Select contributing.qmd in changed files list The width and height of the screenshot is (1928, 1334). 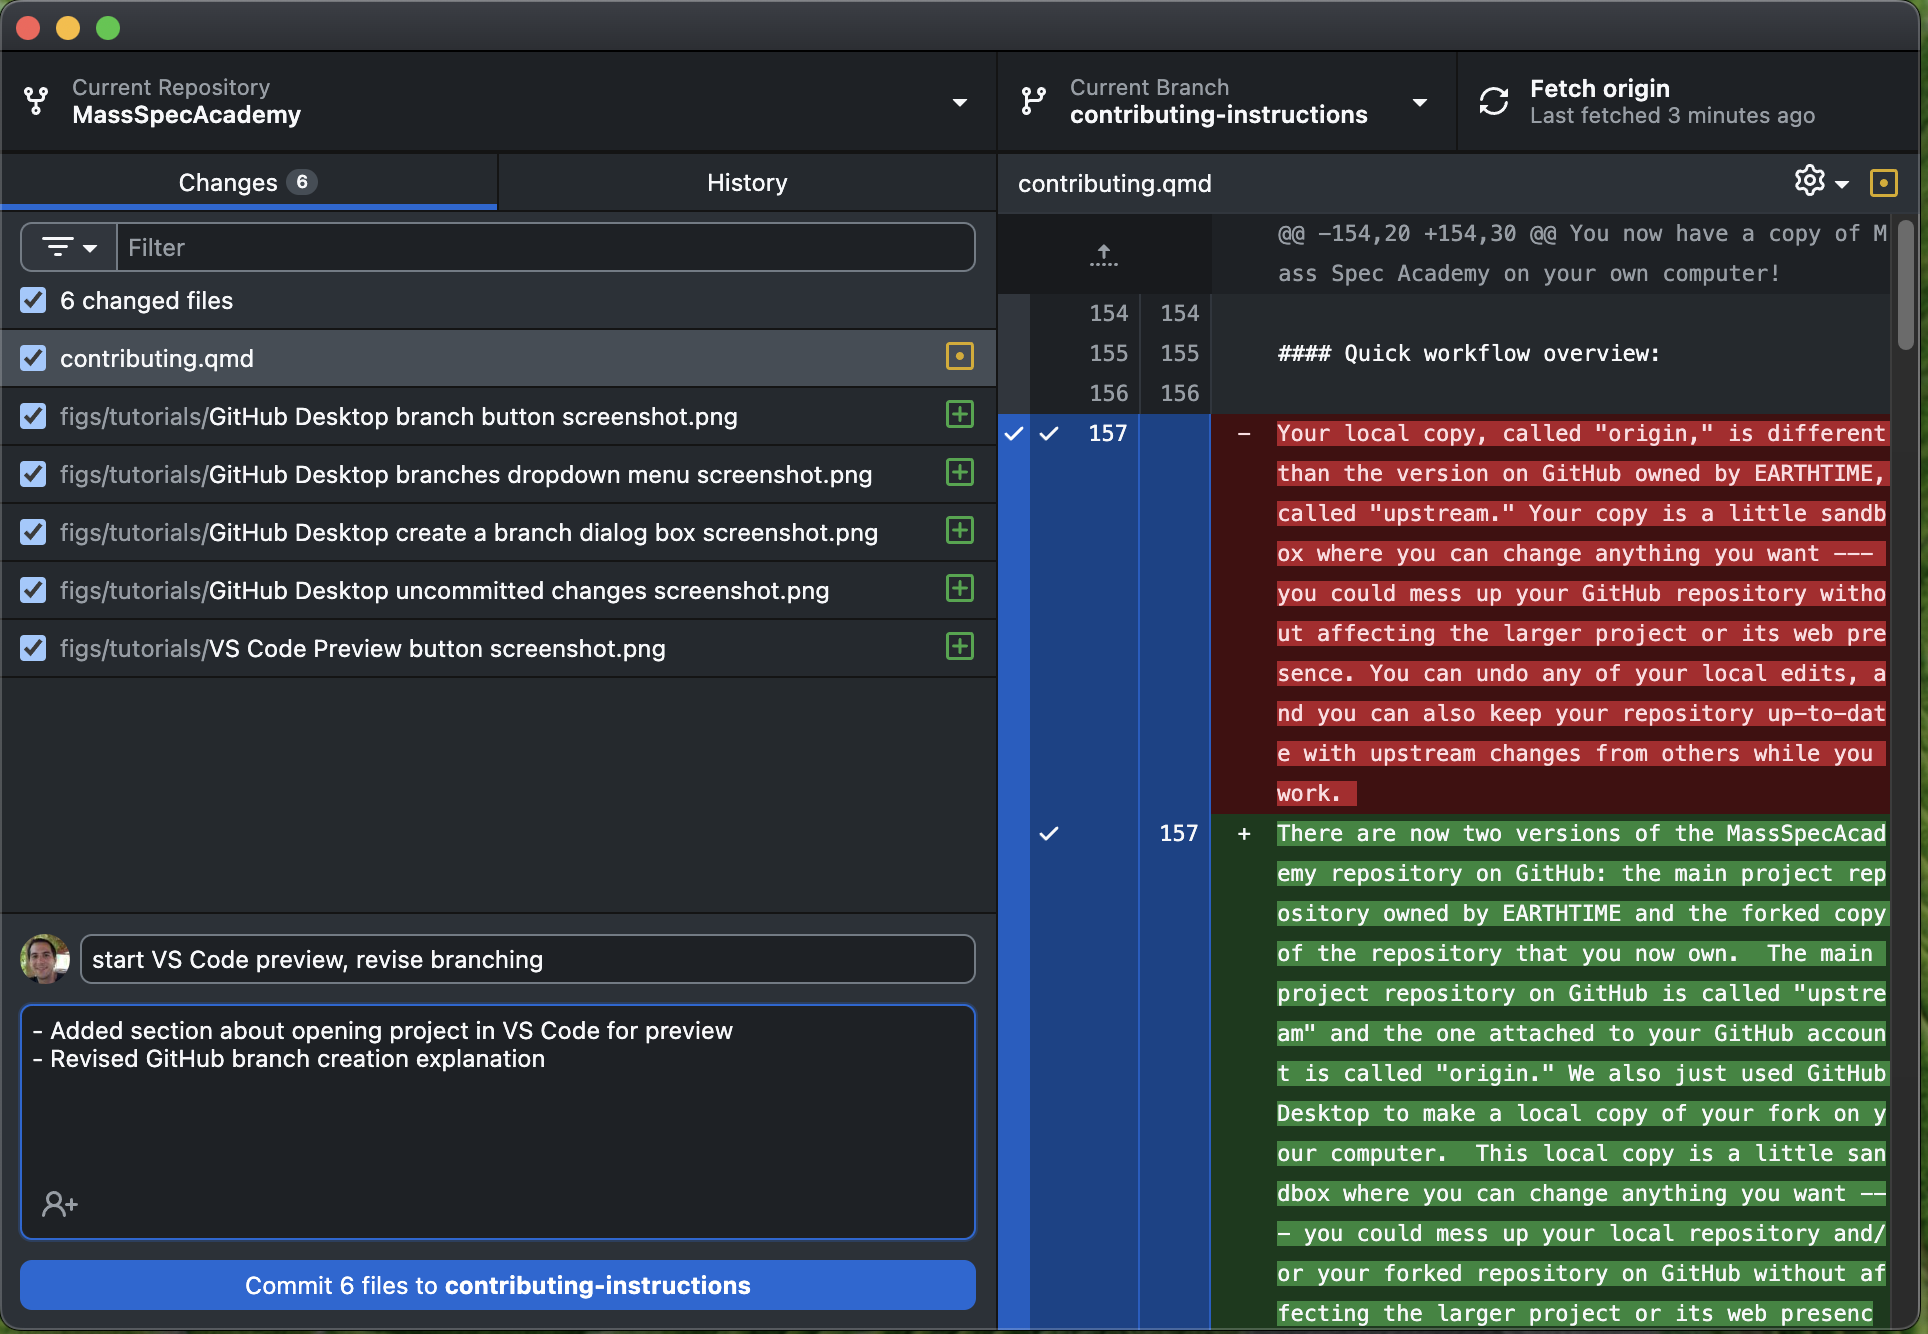point(498,358)
